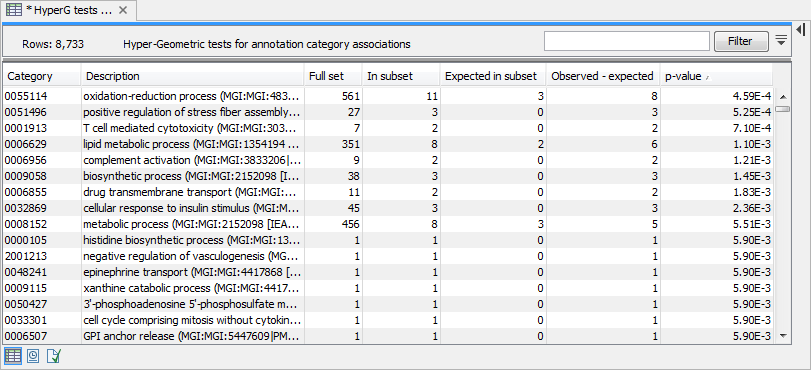Sort by the In subset column header

click(401, 76)
